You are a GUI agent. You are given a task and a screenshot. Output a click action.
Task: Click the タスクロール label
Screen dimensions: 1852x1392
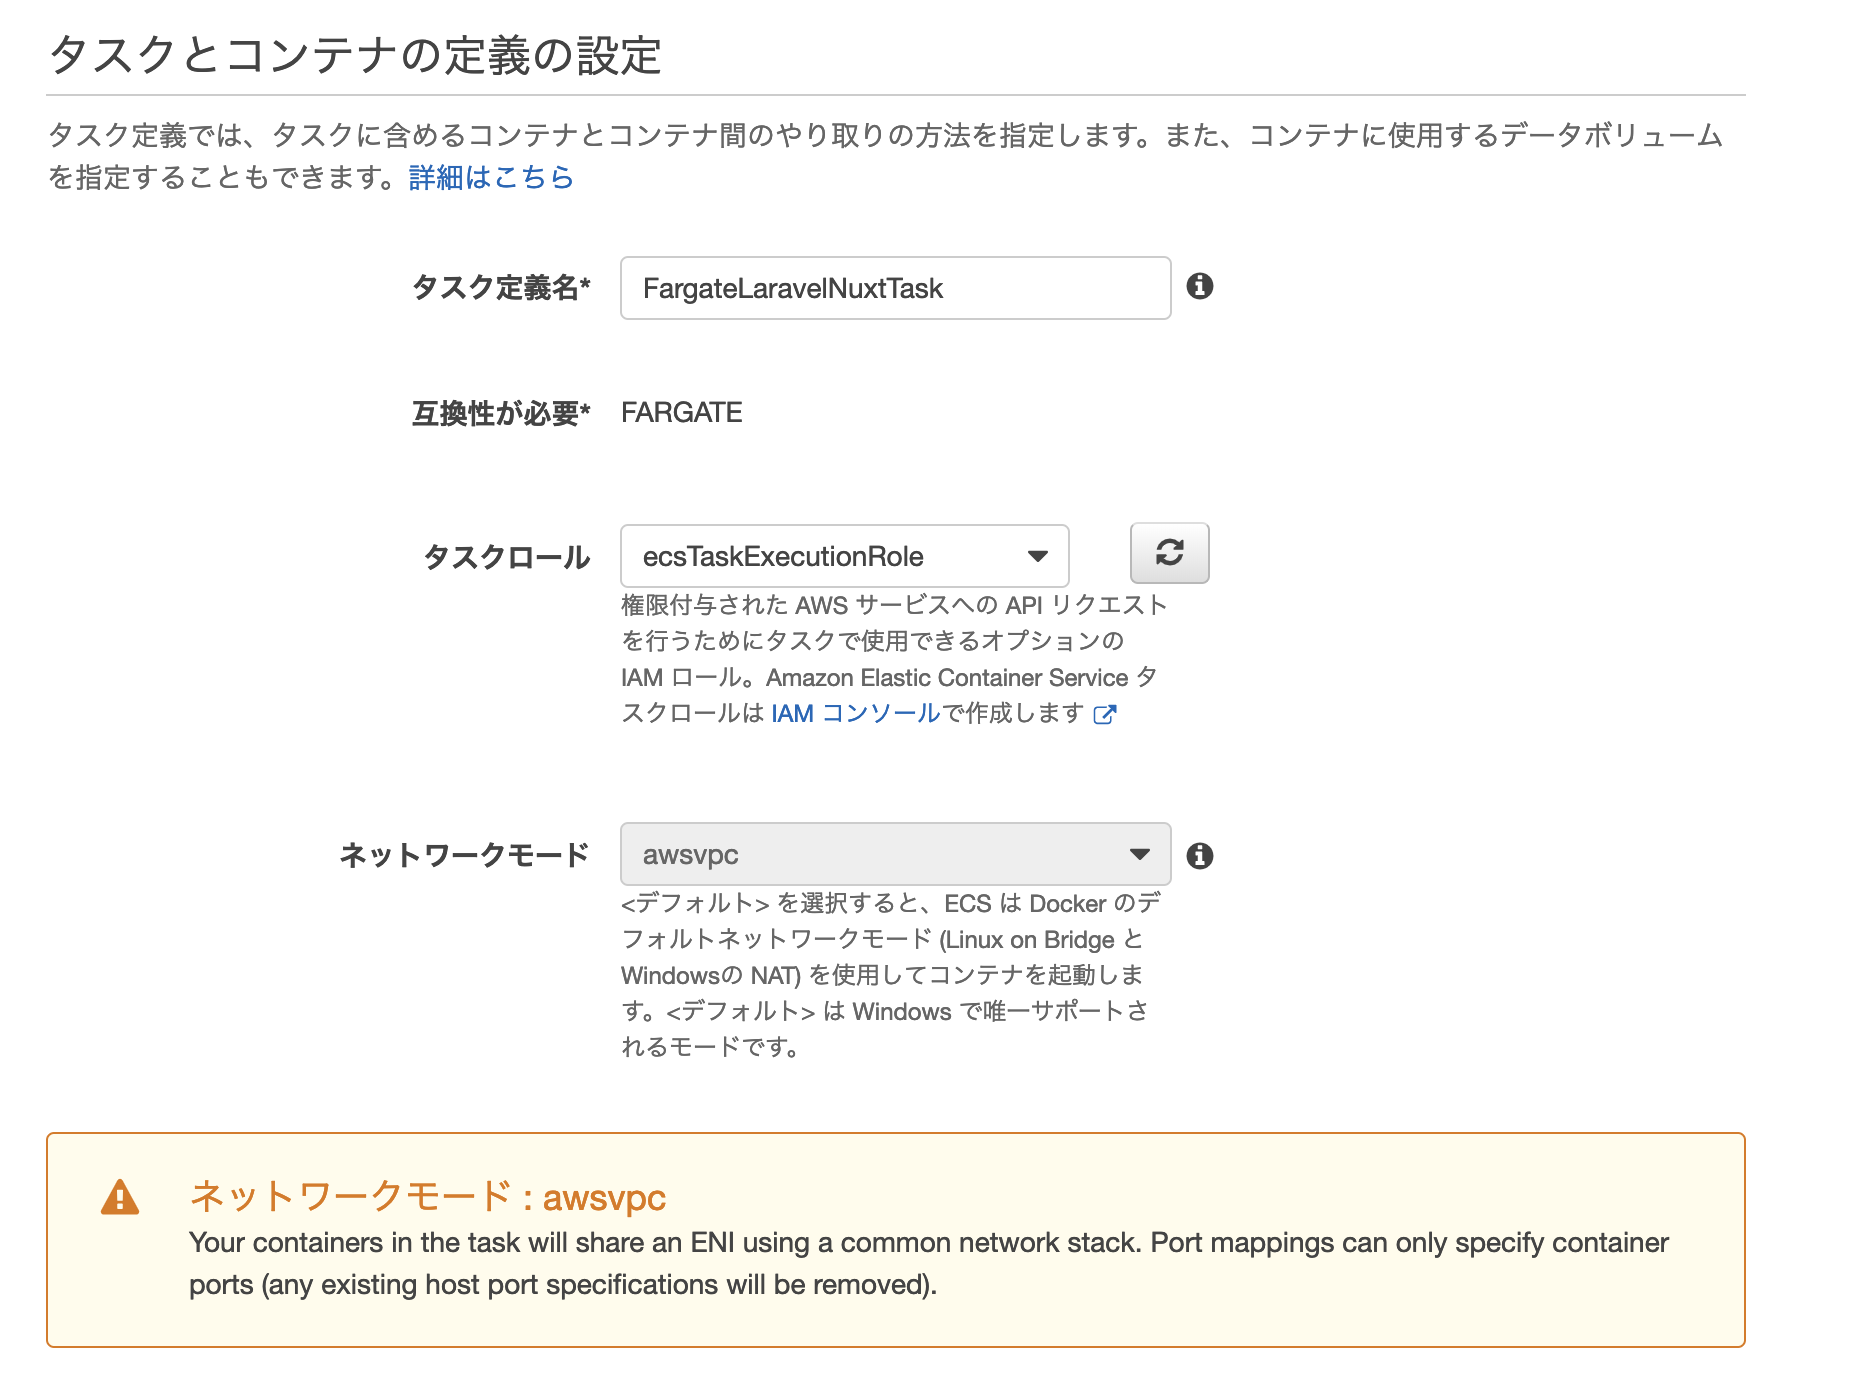tap(507, 557)
